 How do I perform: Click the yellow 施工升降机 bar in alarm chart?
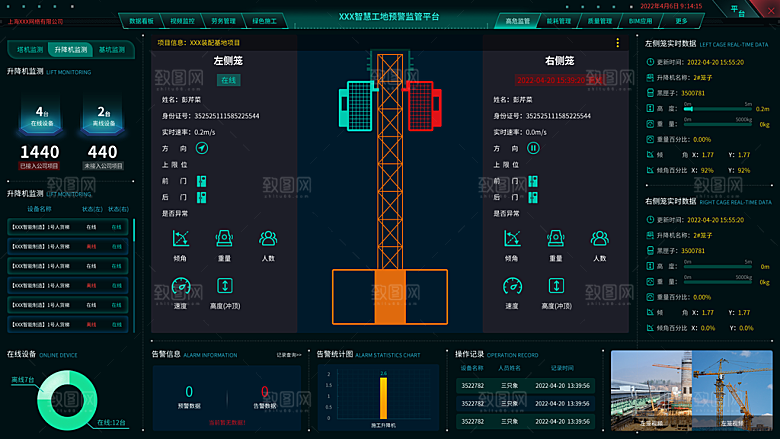tap(383, 398)
